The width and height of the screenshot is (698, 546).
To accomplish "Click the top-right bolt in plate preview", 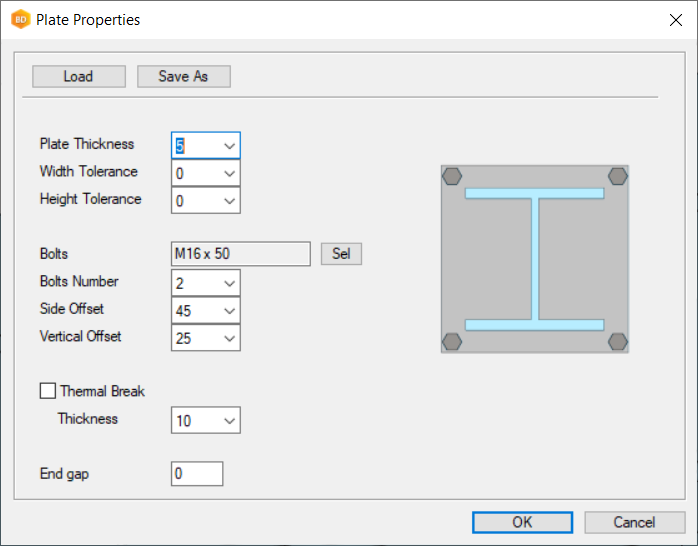I will tap(617, 177).
